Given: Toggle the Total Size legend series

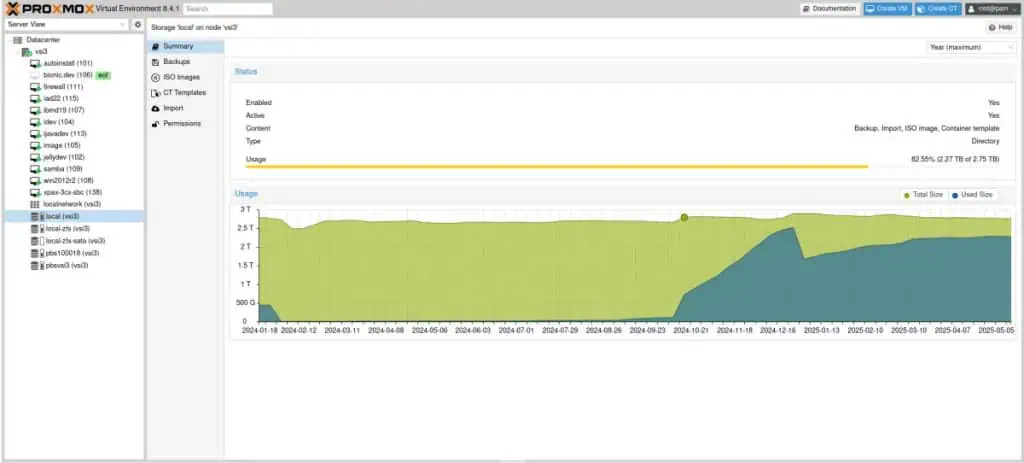Looking at the screenshot, I should pos(923,195).
